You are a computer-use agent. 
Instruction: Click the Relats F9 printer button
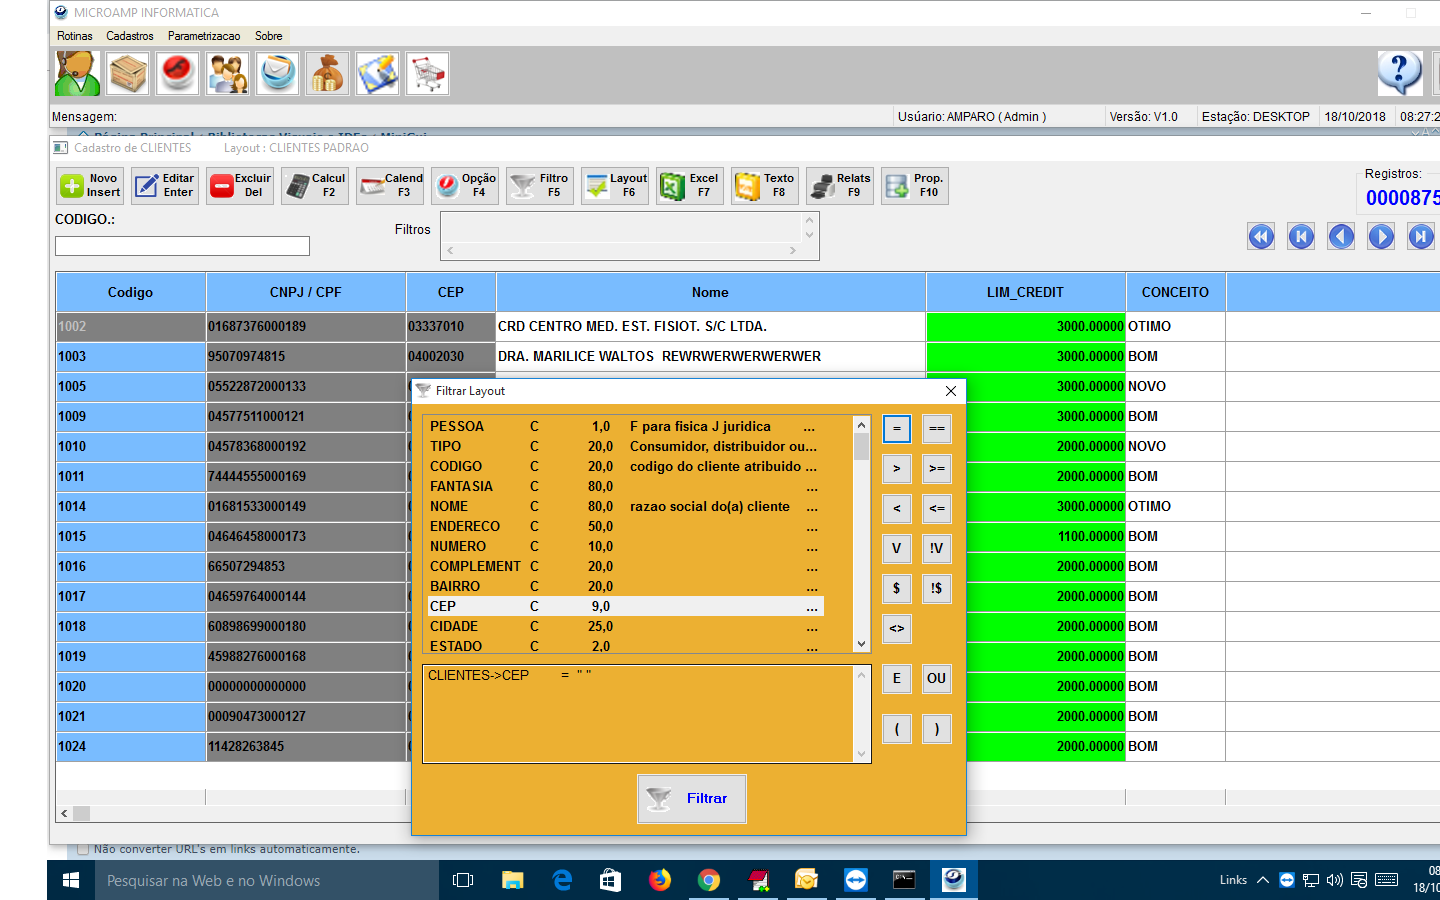[x=840, y=186]
